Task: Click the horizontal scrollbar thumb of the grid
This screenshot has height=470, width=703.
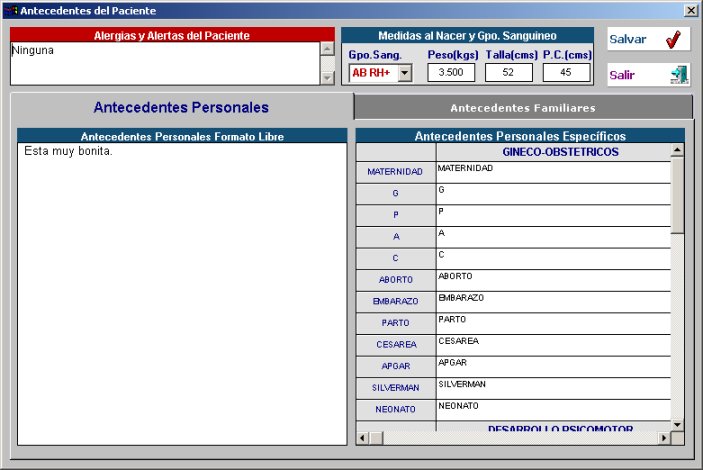Action: point(376,438)
